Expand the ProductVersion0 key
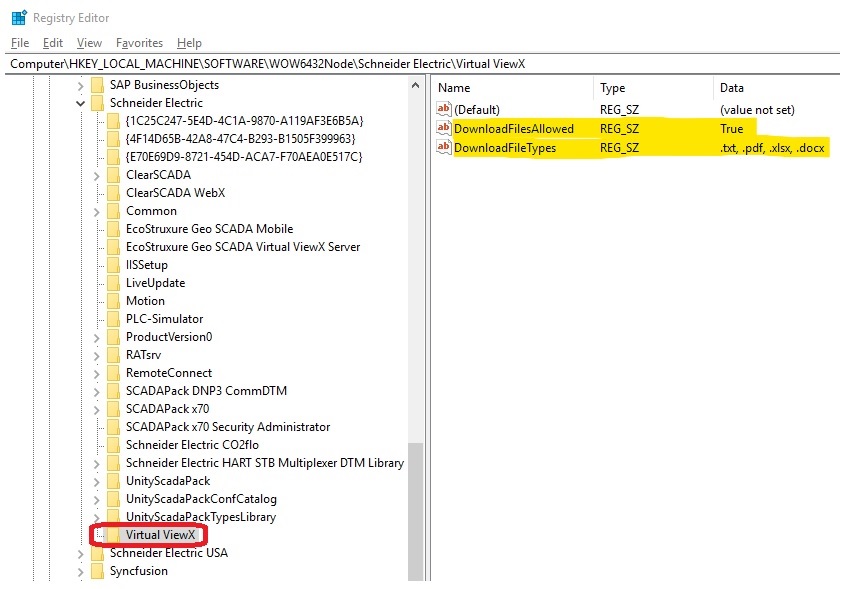 (x=97, y=337)
